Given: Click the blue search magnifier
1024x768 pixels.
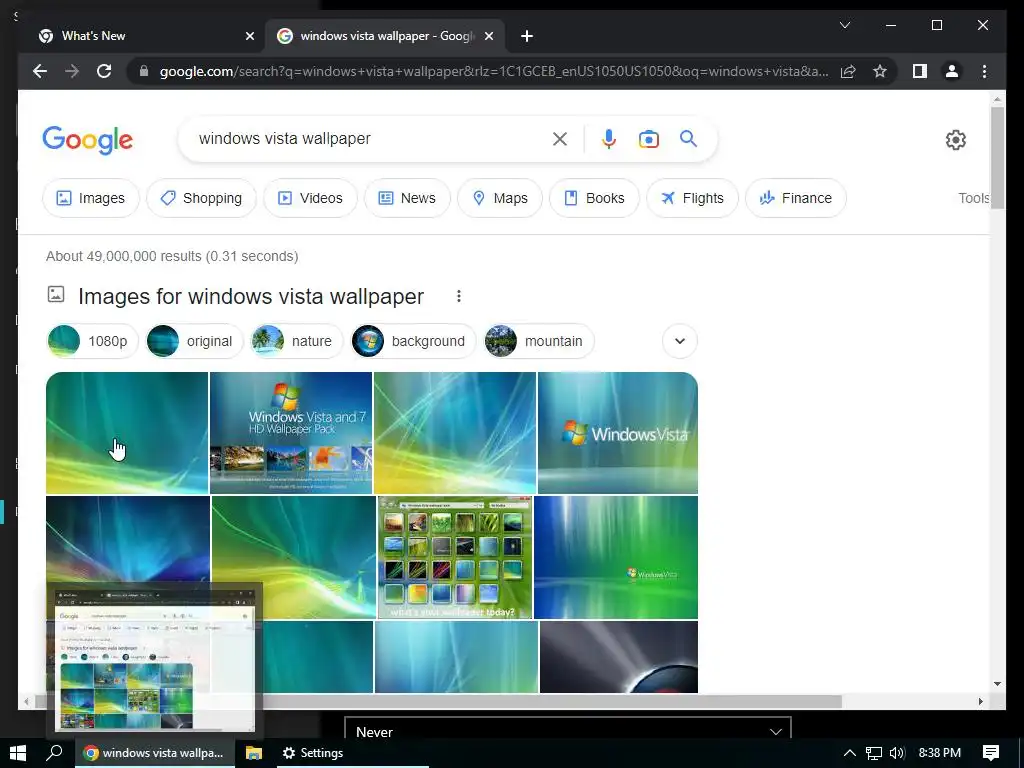Looking at the screenshot, I should (x=688, y=138).
